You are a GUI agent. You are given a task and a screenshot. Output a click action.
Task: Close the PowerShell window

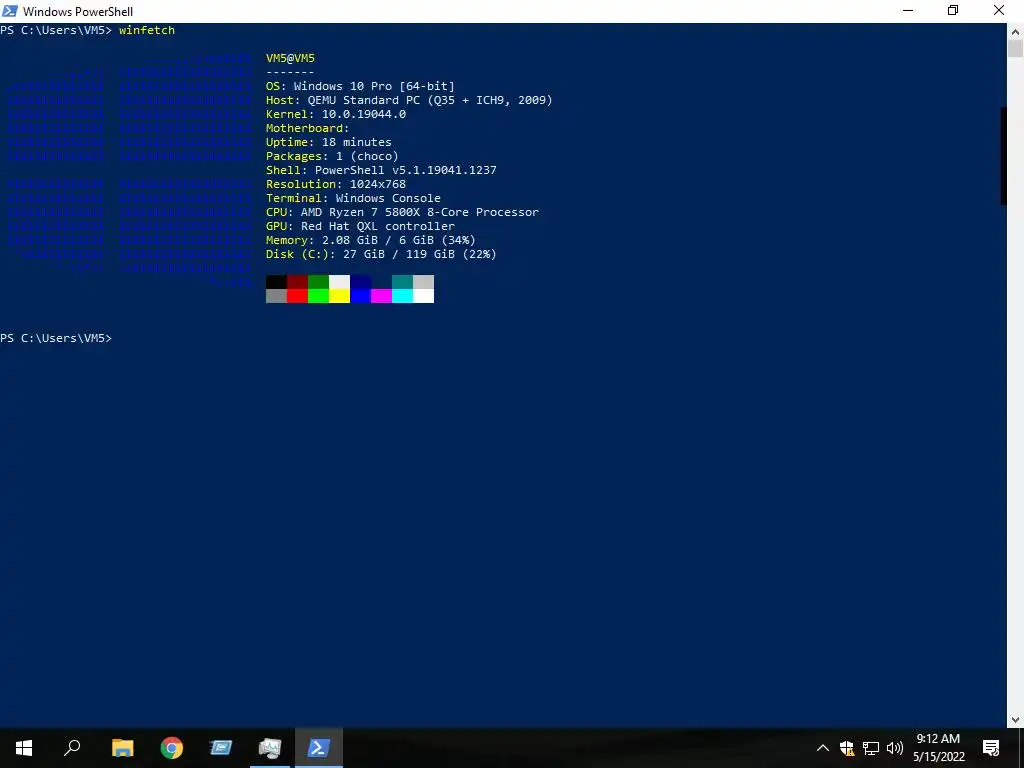999,10
